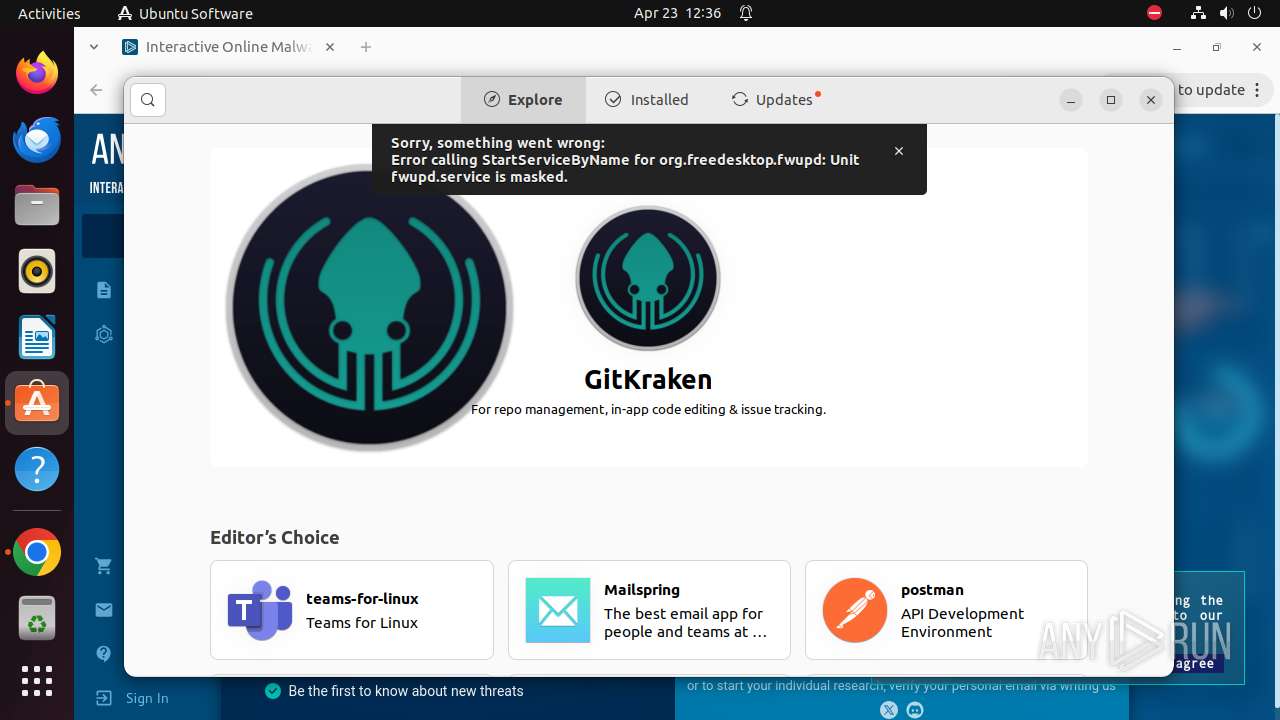Click the red do-not-disturb indicator icon
This screenshot has width=1280, height=720.
[1155, 13]
